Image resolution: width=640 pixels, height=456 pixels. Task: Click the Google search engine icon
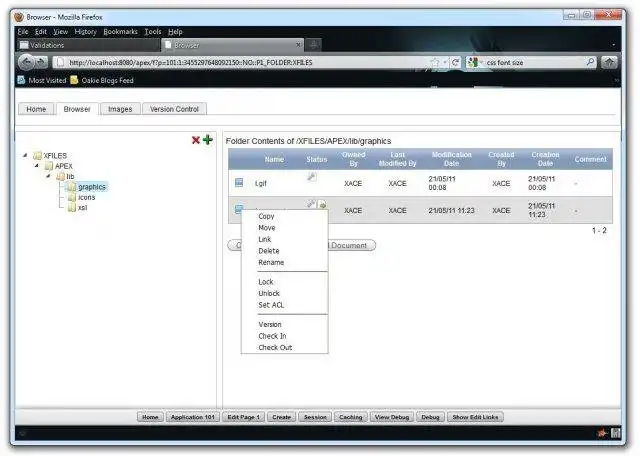[473, 62]
